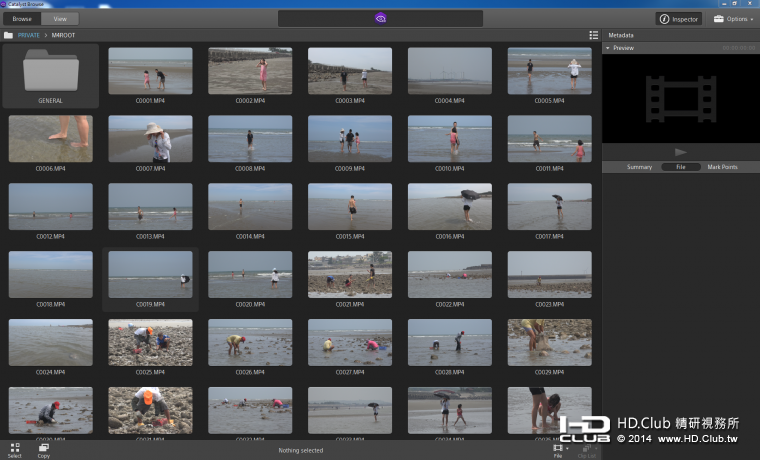The width and height of the screenshot is (760, 460).
Task: Open the File dropdown arrow at bottom
Action: click(x=568, y=447)
